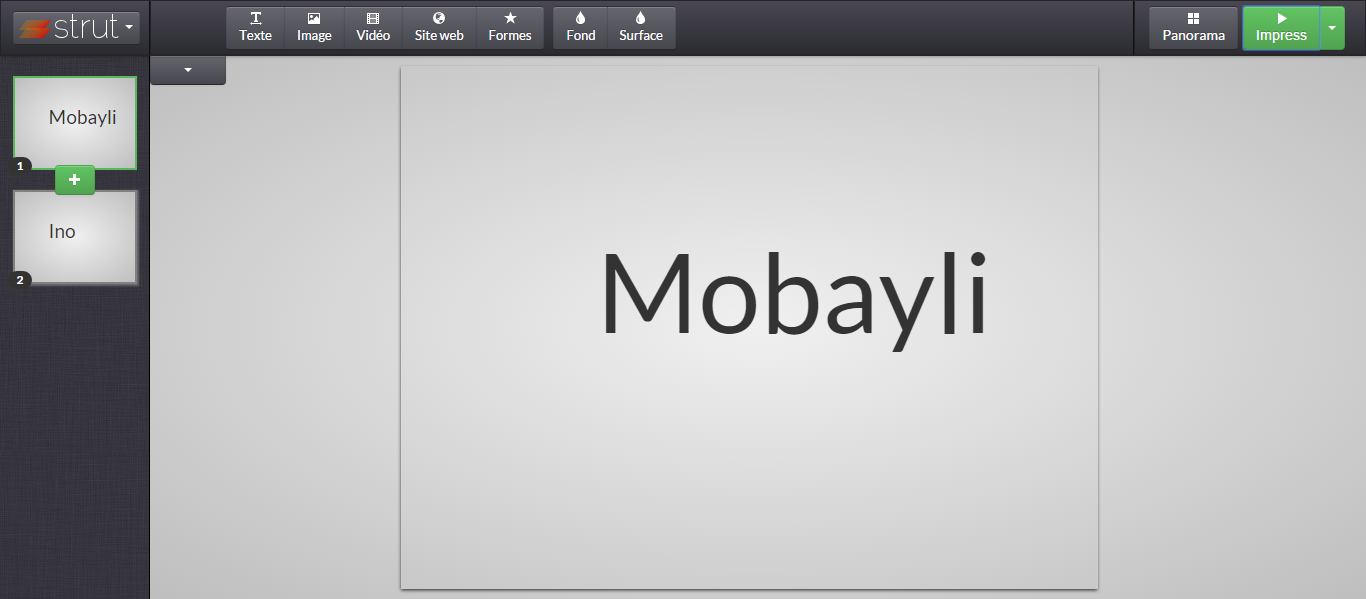The width and height of the screenshot is (1366, 599).
Task: Select slide 1 thumbnail Mobayli
Action: tap(75, 123)
